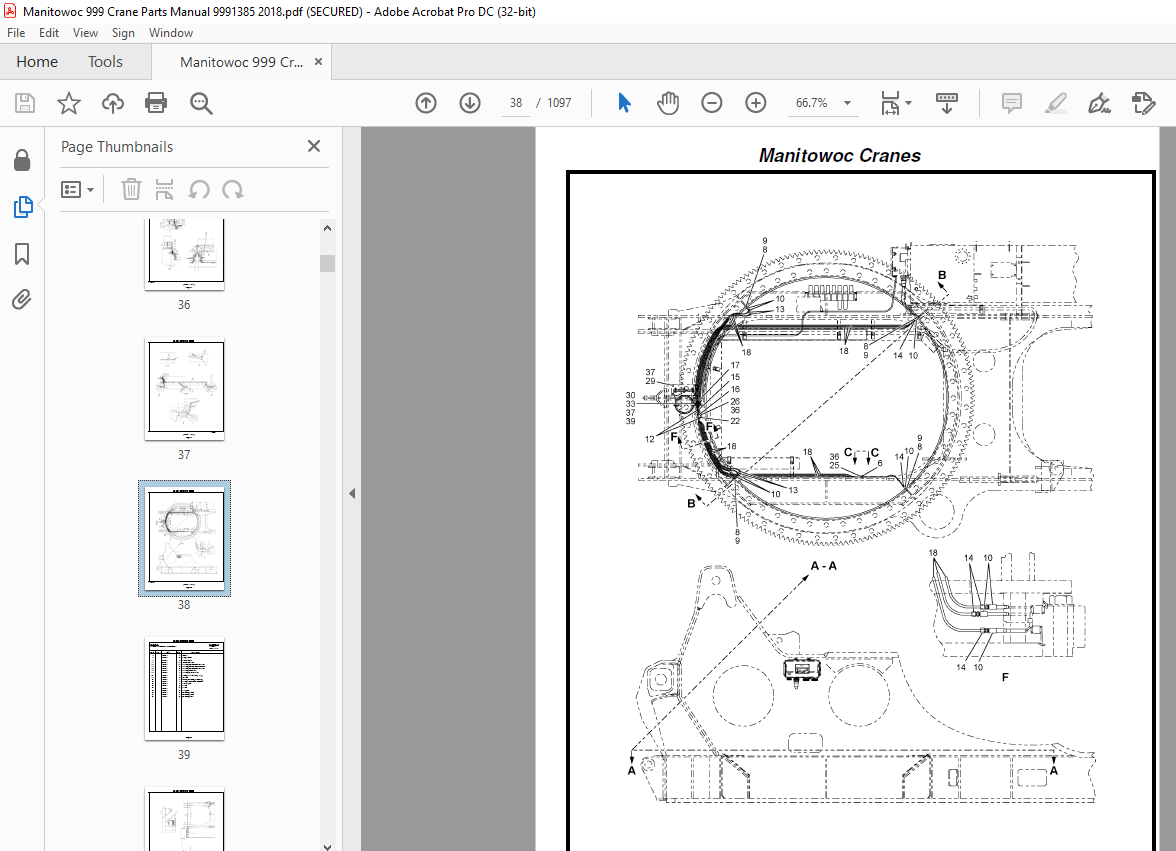This screenshot has width=1176, height=851.
Task: Delete the selected page with the trash icon
Action: tap(131, 190)
